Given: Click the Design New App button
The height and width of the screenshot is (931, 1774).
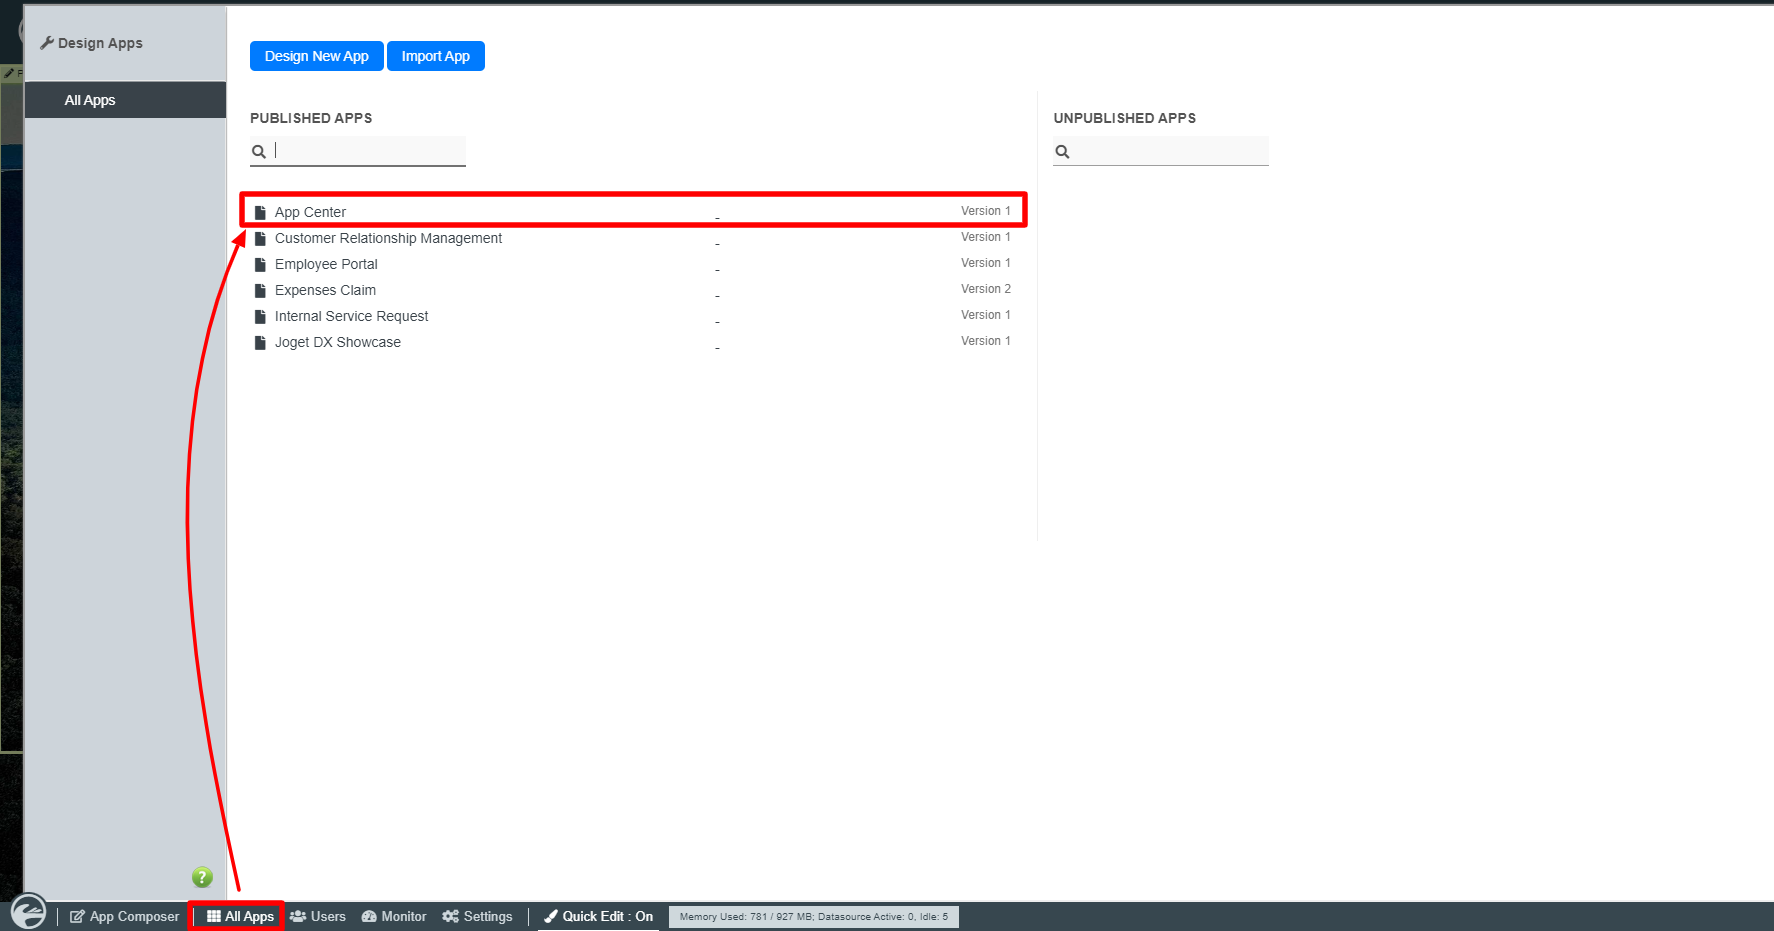Looking at the screenshot, I should pos(316,56).
